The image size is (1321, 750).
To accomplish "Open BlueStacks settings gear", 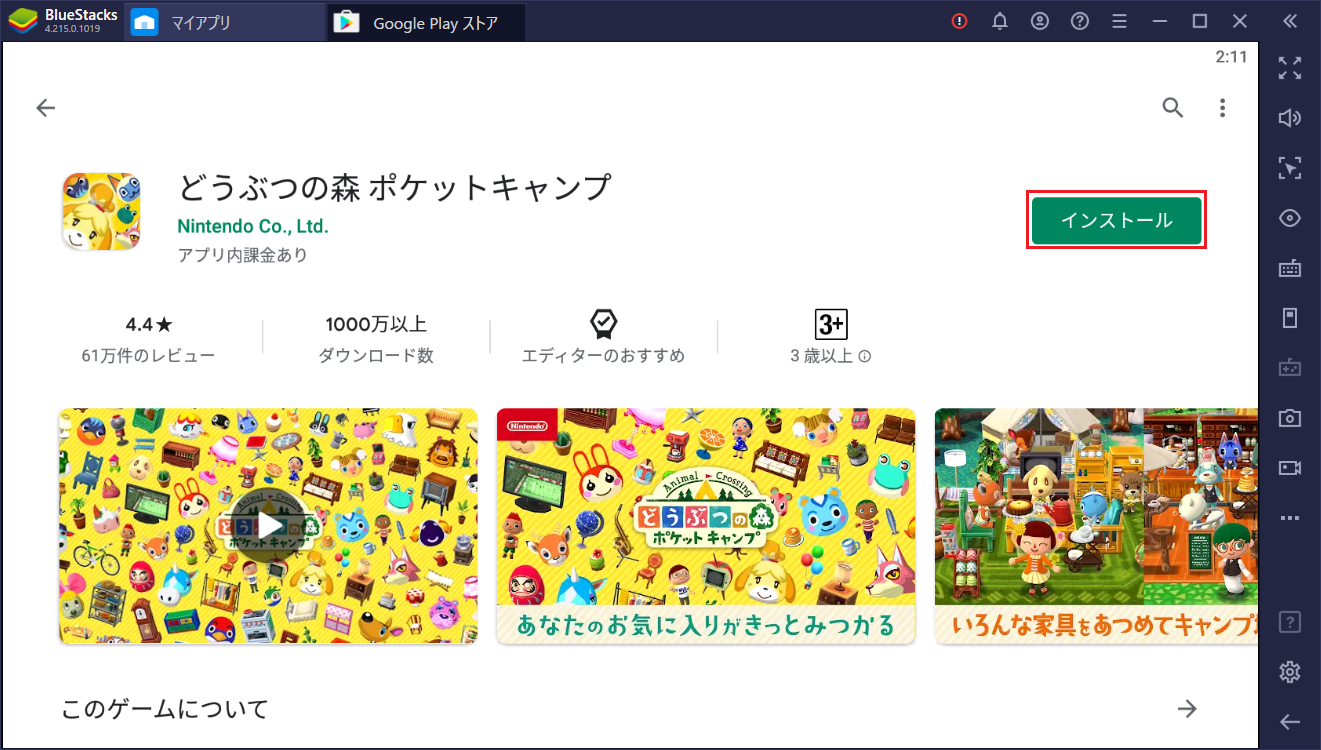I will point(1290,672).
